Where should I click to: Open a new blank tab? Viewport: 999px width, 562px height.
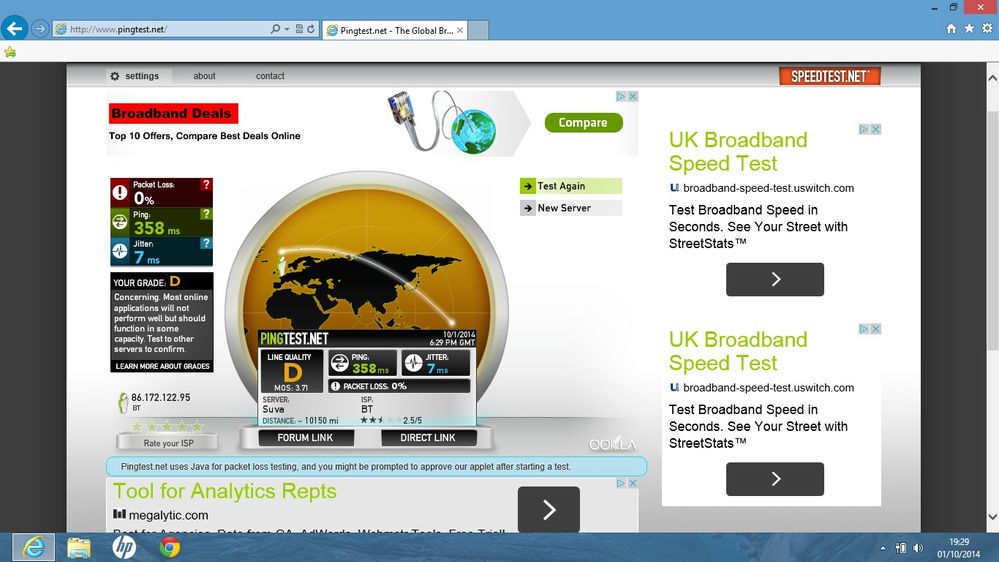(x=478, y=31)
